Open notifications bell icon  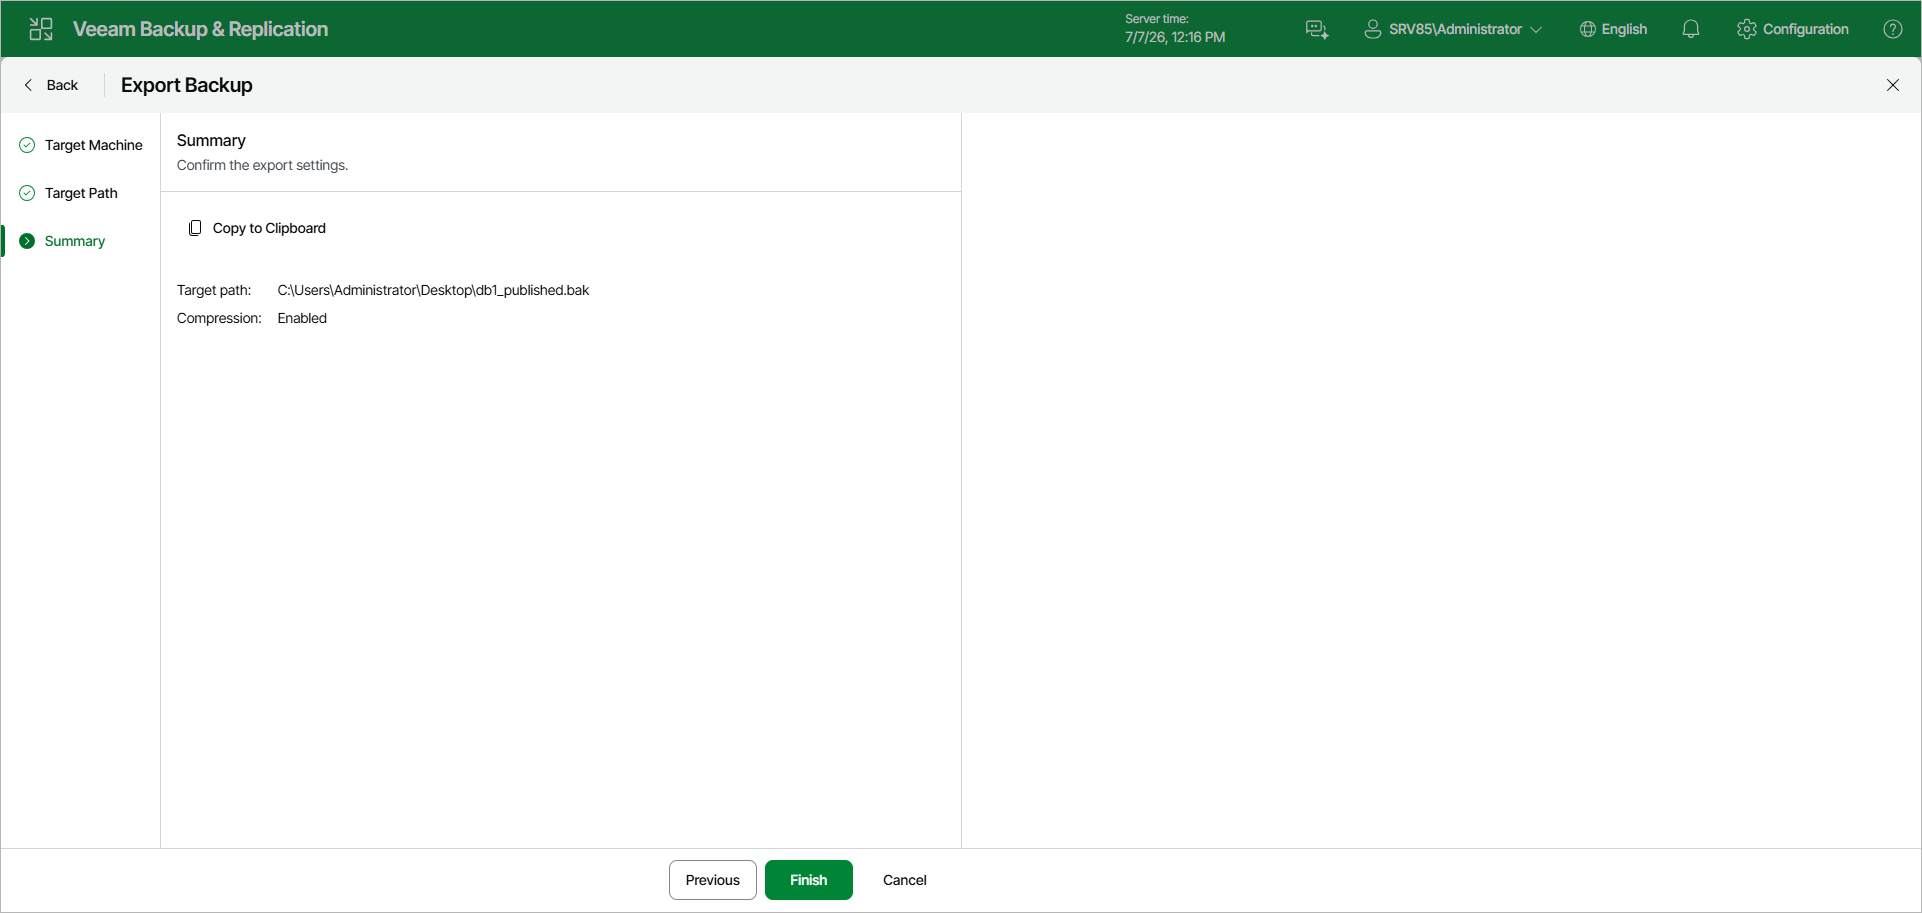point(1691,29)
